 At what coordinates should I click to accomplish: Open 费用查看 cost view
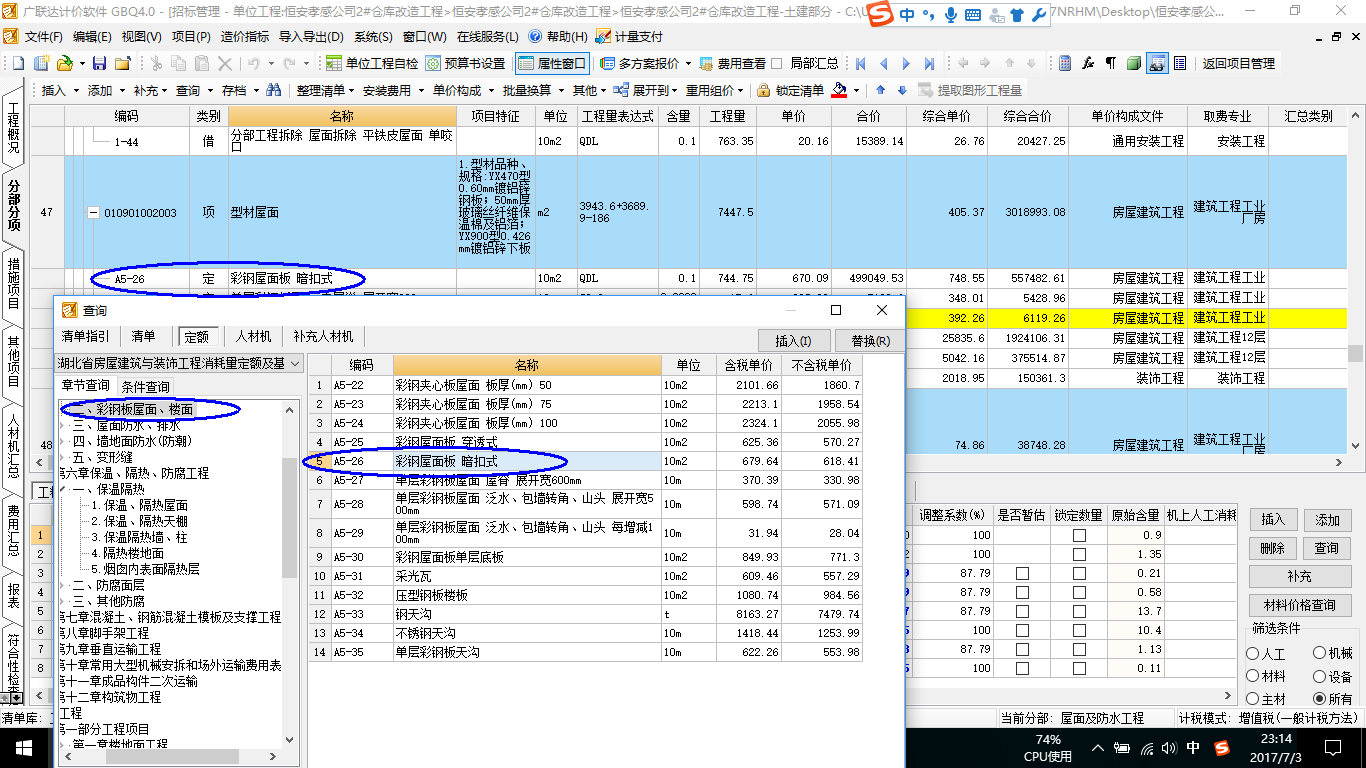coord(732,63)
